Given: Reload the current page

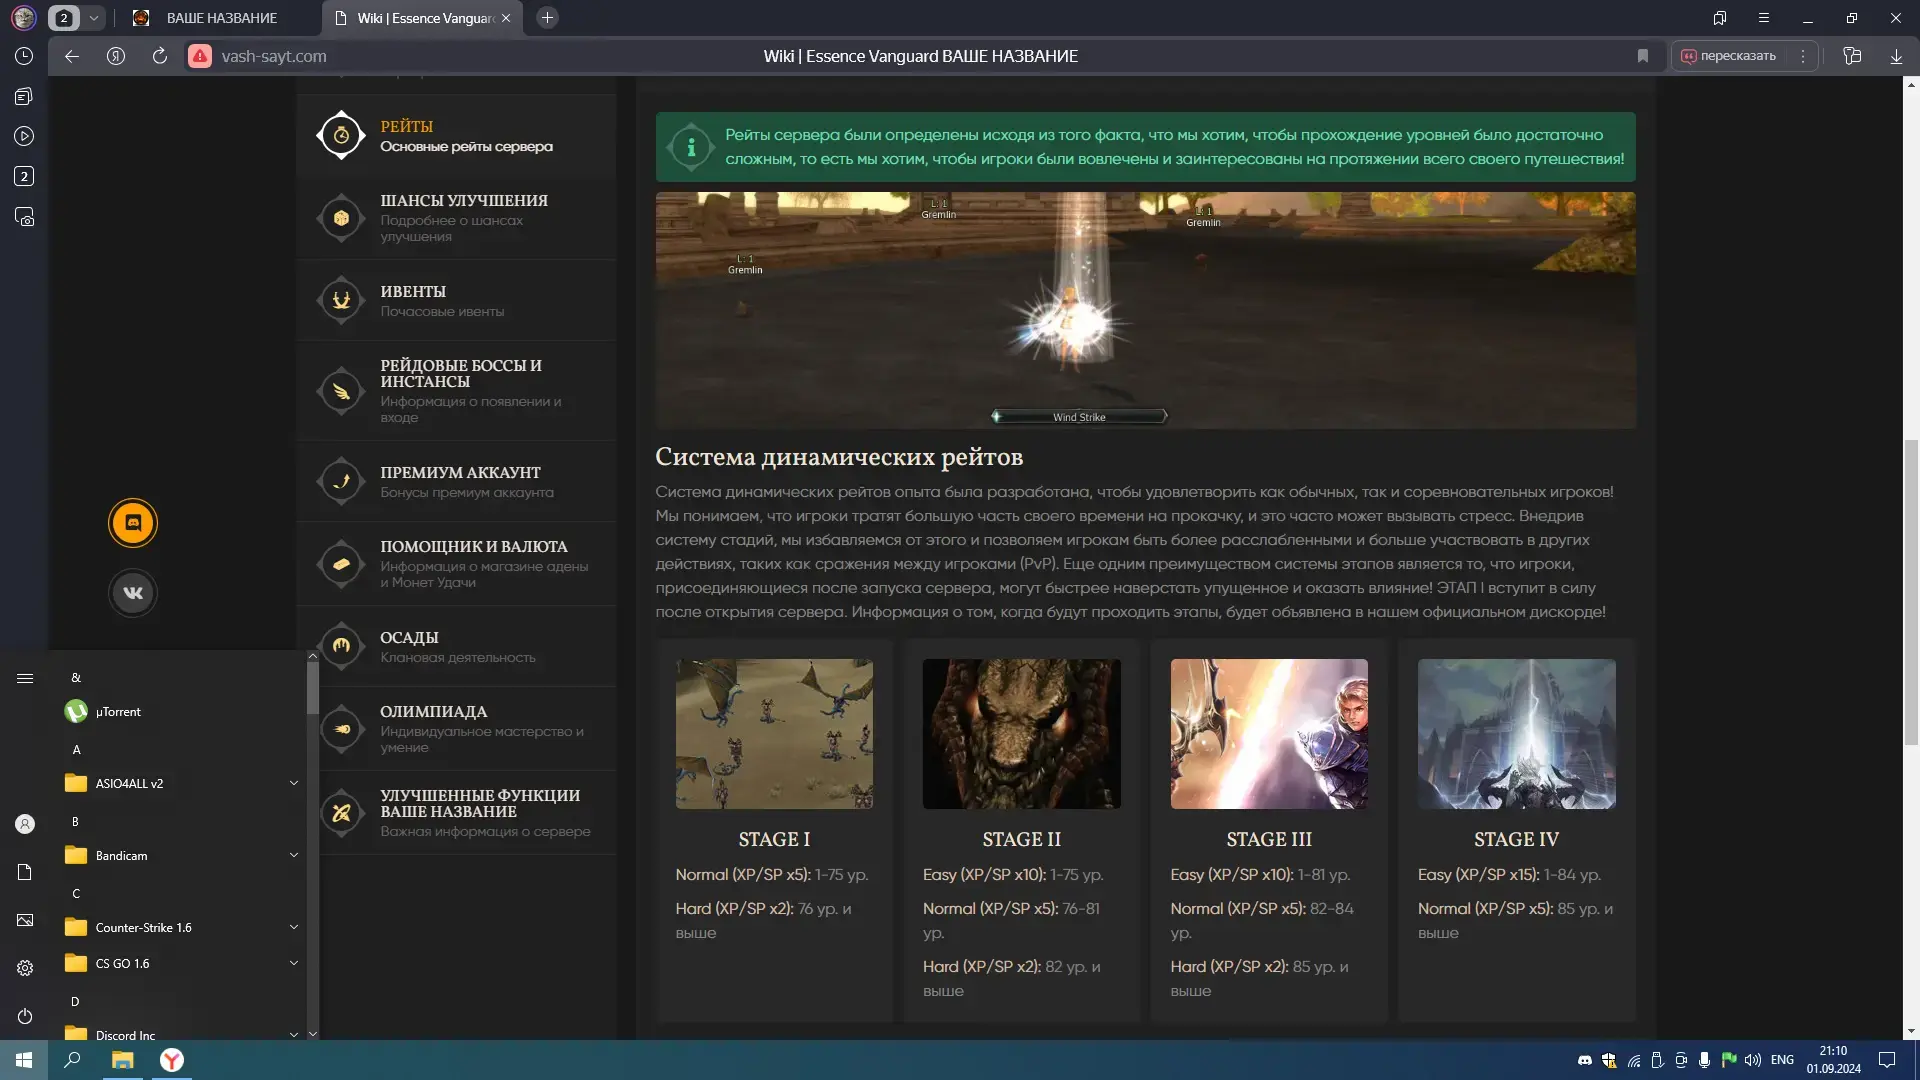Looking at the screenshot, I should click(x=159, y=56).
